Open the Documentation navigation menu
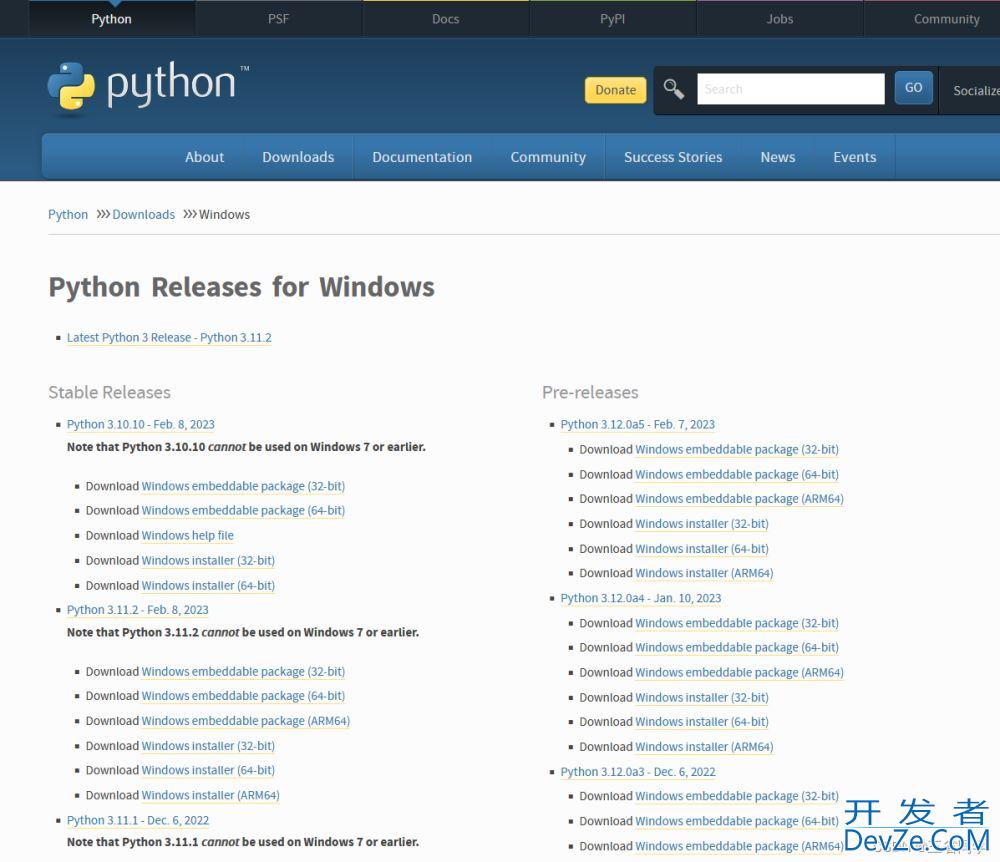 click(x=422, y=157)
